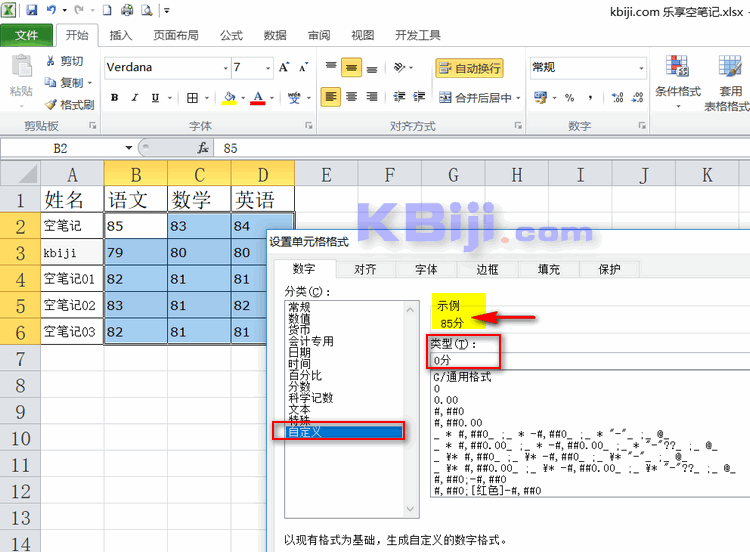
Task: Click the insert function fx icon
Action: pyautogui.click(x=202, y=147)
